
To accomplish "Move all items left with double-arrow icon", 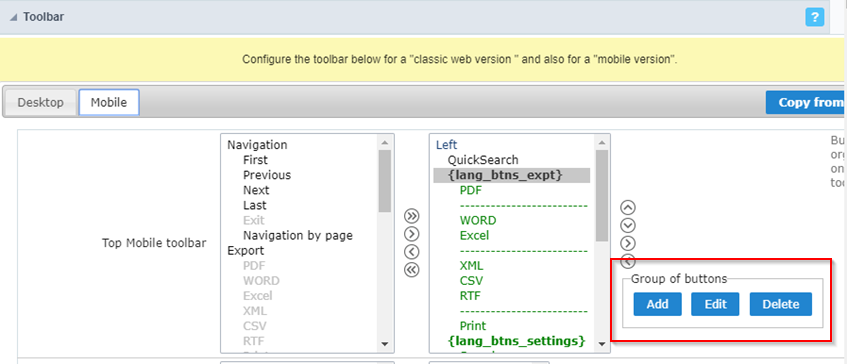I will [x=412, y=269].
